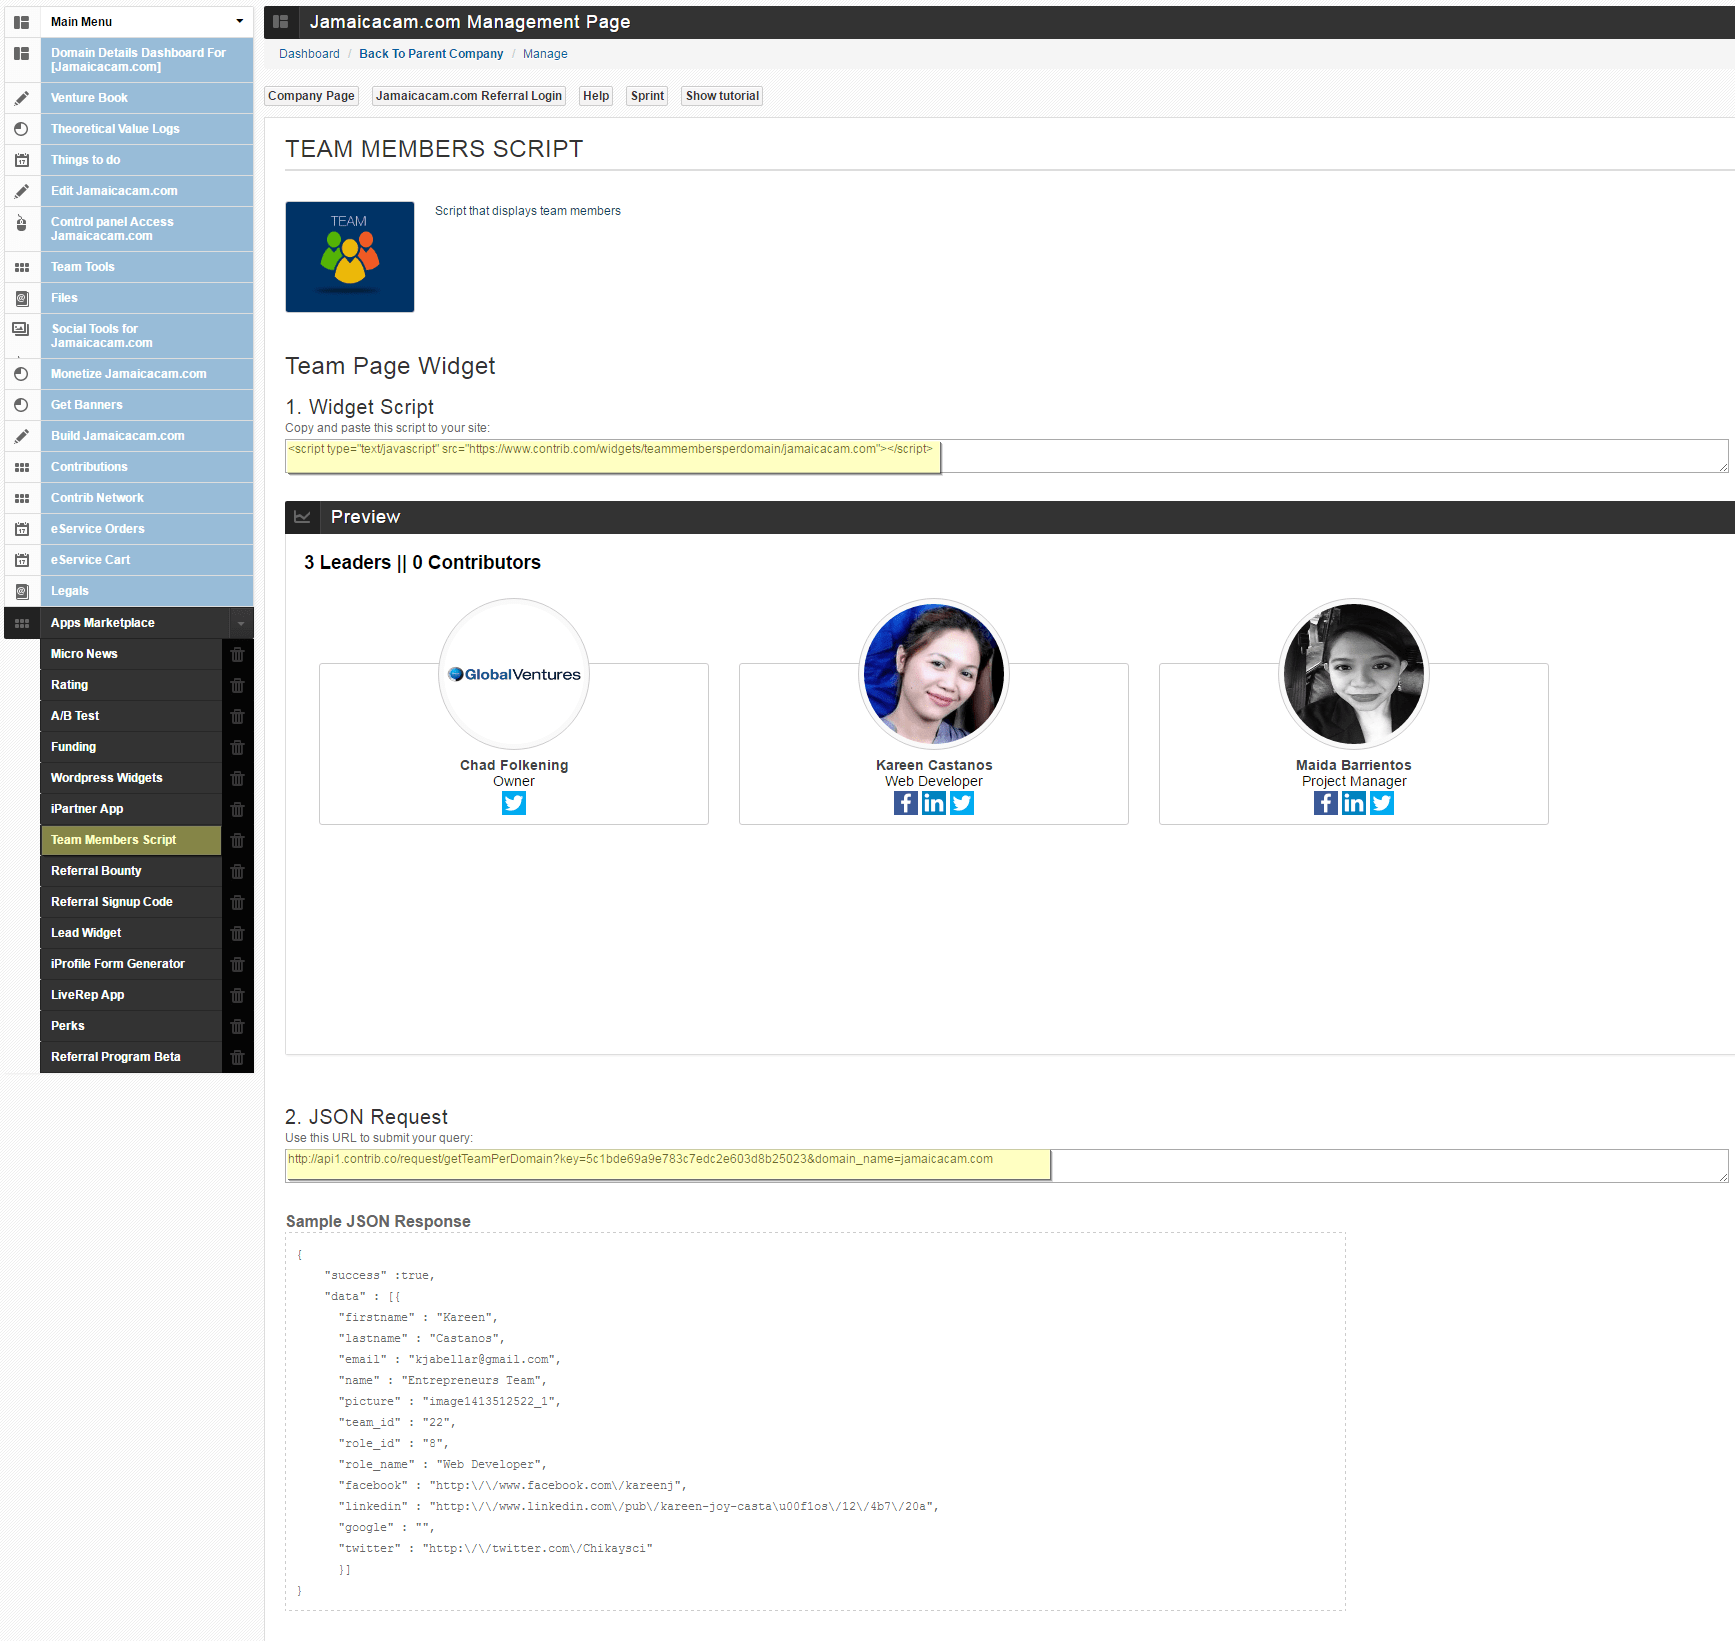1735x1641 pixels.
Task: Click Kareen Castanos's profile photo
Action: click(934, 674)
